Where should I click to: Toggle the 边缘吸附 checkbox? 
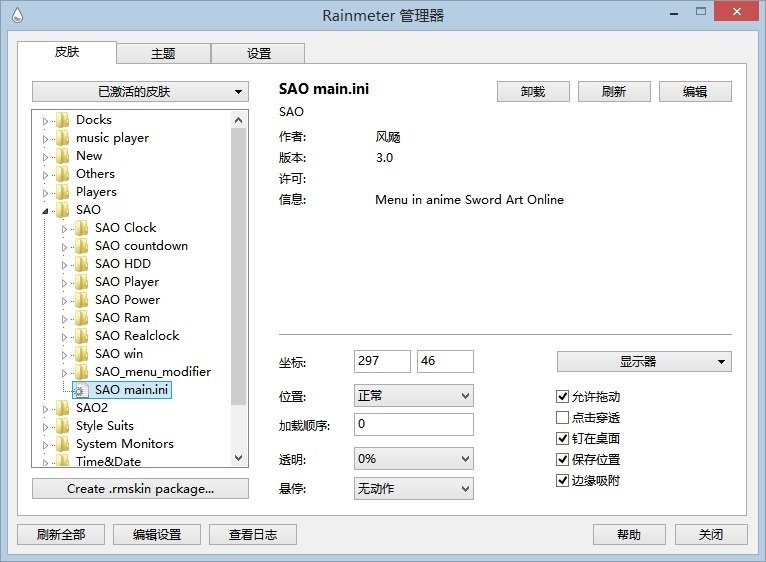[x=562, y=480]
